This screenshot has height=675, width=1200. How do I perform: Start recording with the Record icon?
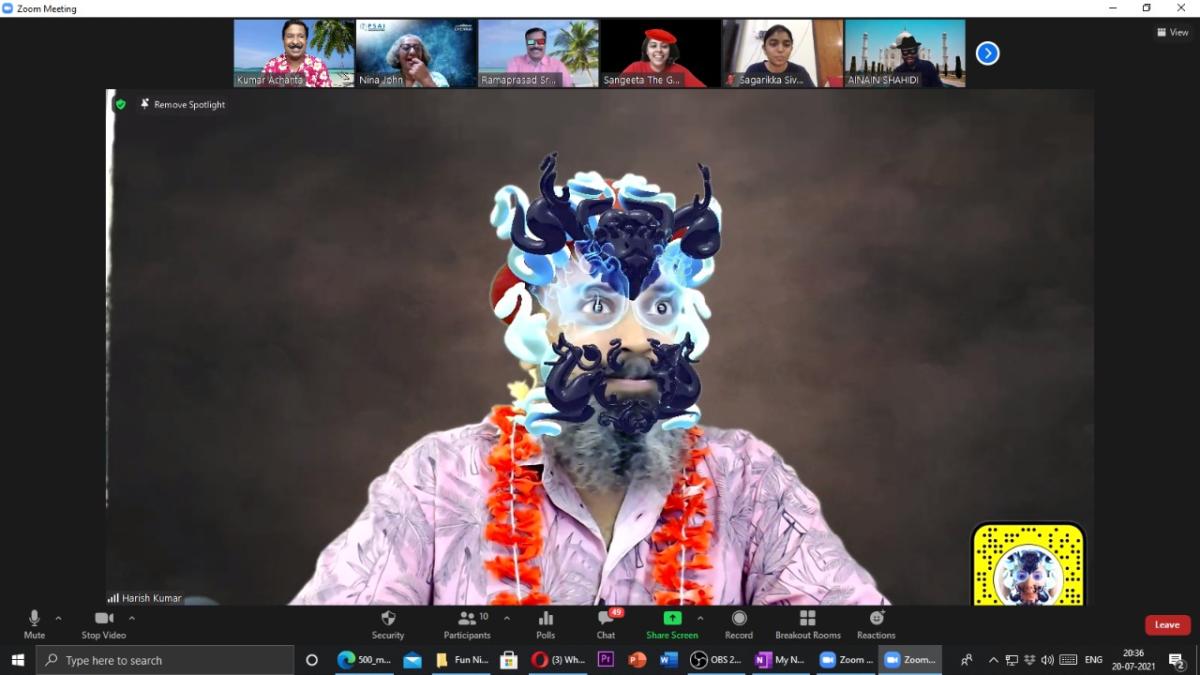[x=738, y=619]
